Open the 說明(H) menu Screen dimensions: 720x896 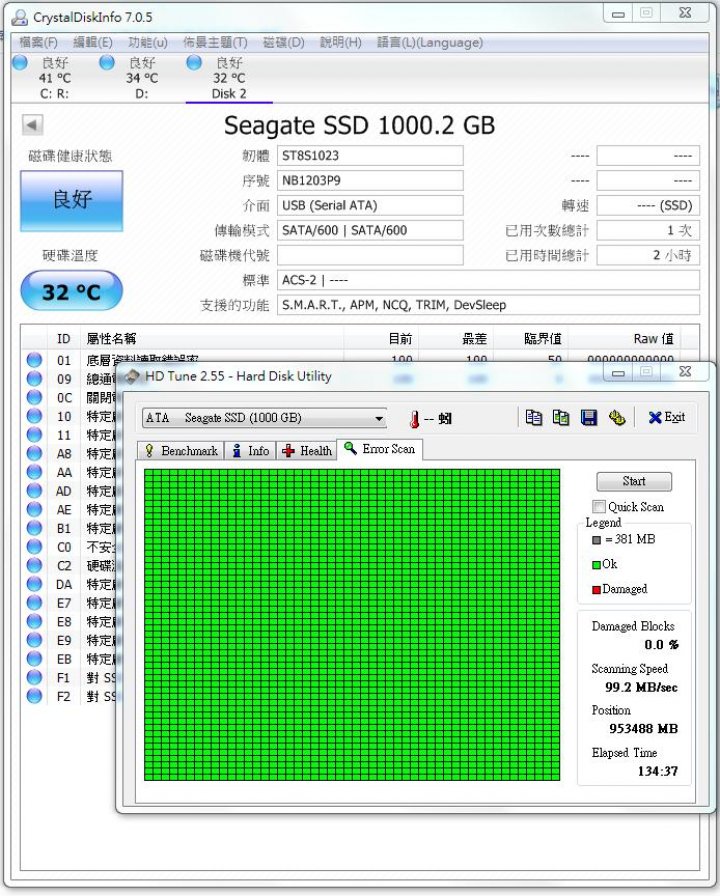(x=341, y=42)
